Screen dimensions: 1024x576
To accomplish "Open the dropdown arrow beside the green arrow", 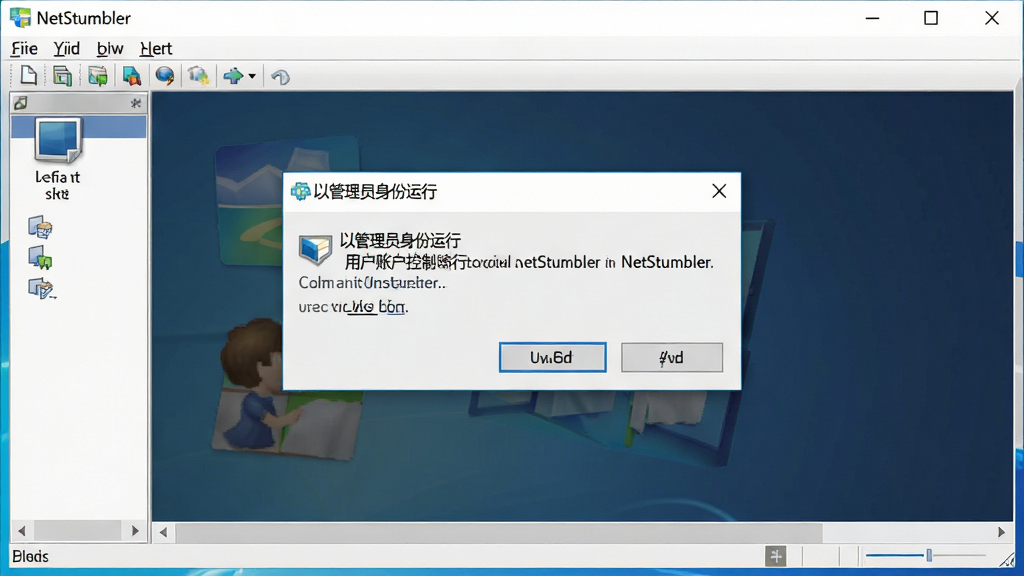I will pos(252,76).
